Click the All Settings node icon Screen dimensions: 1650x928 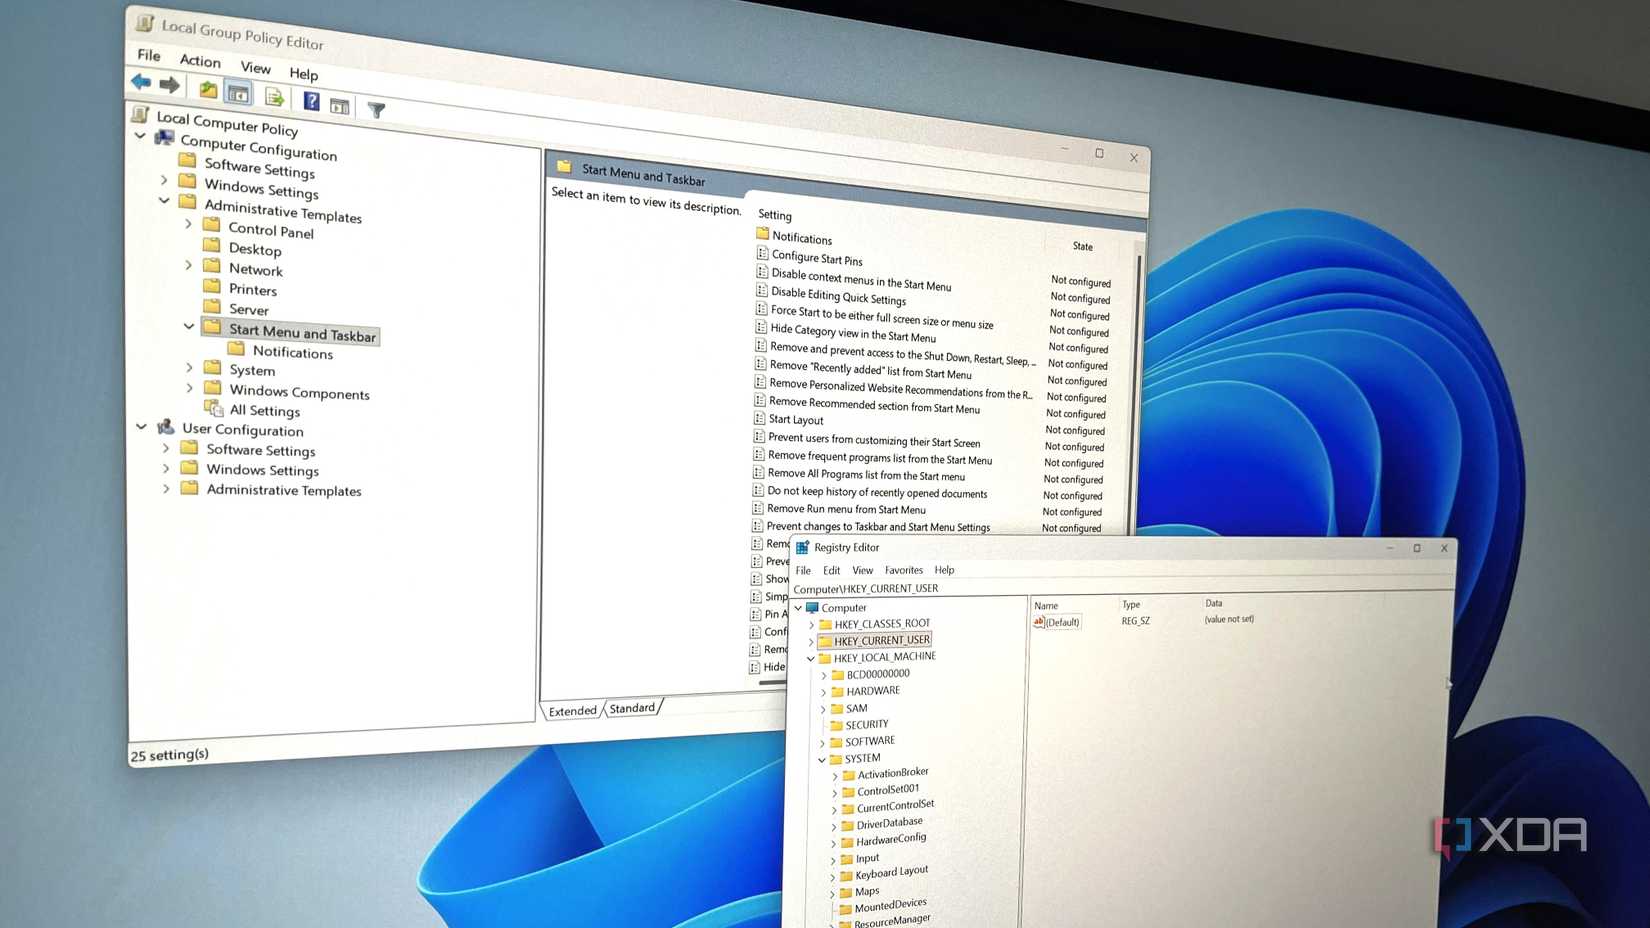[213, 408]
